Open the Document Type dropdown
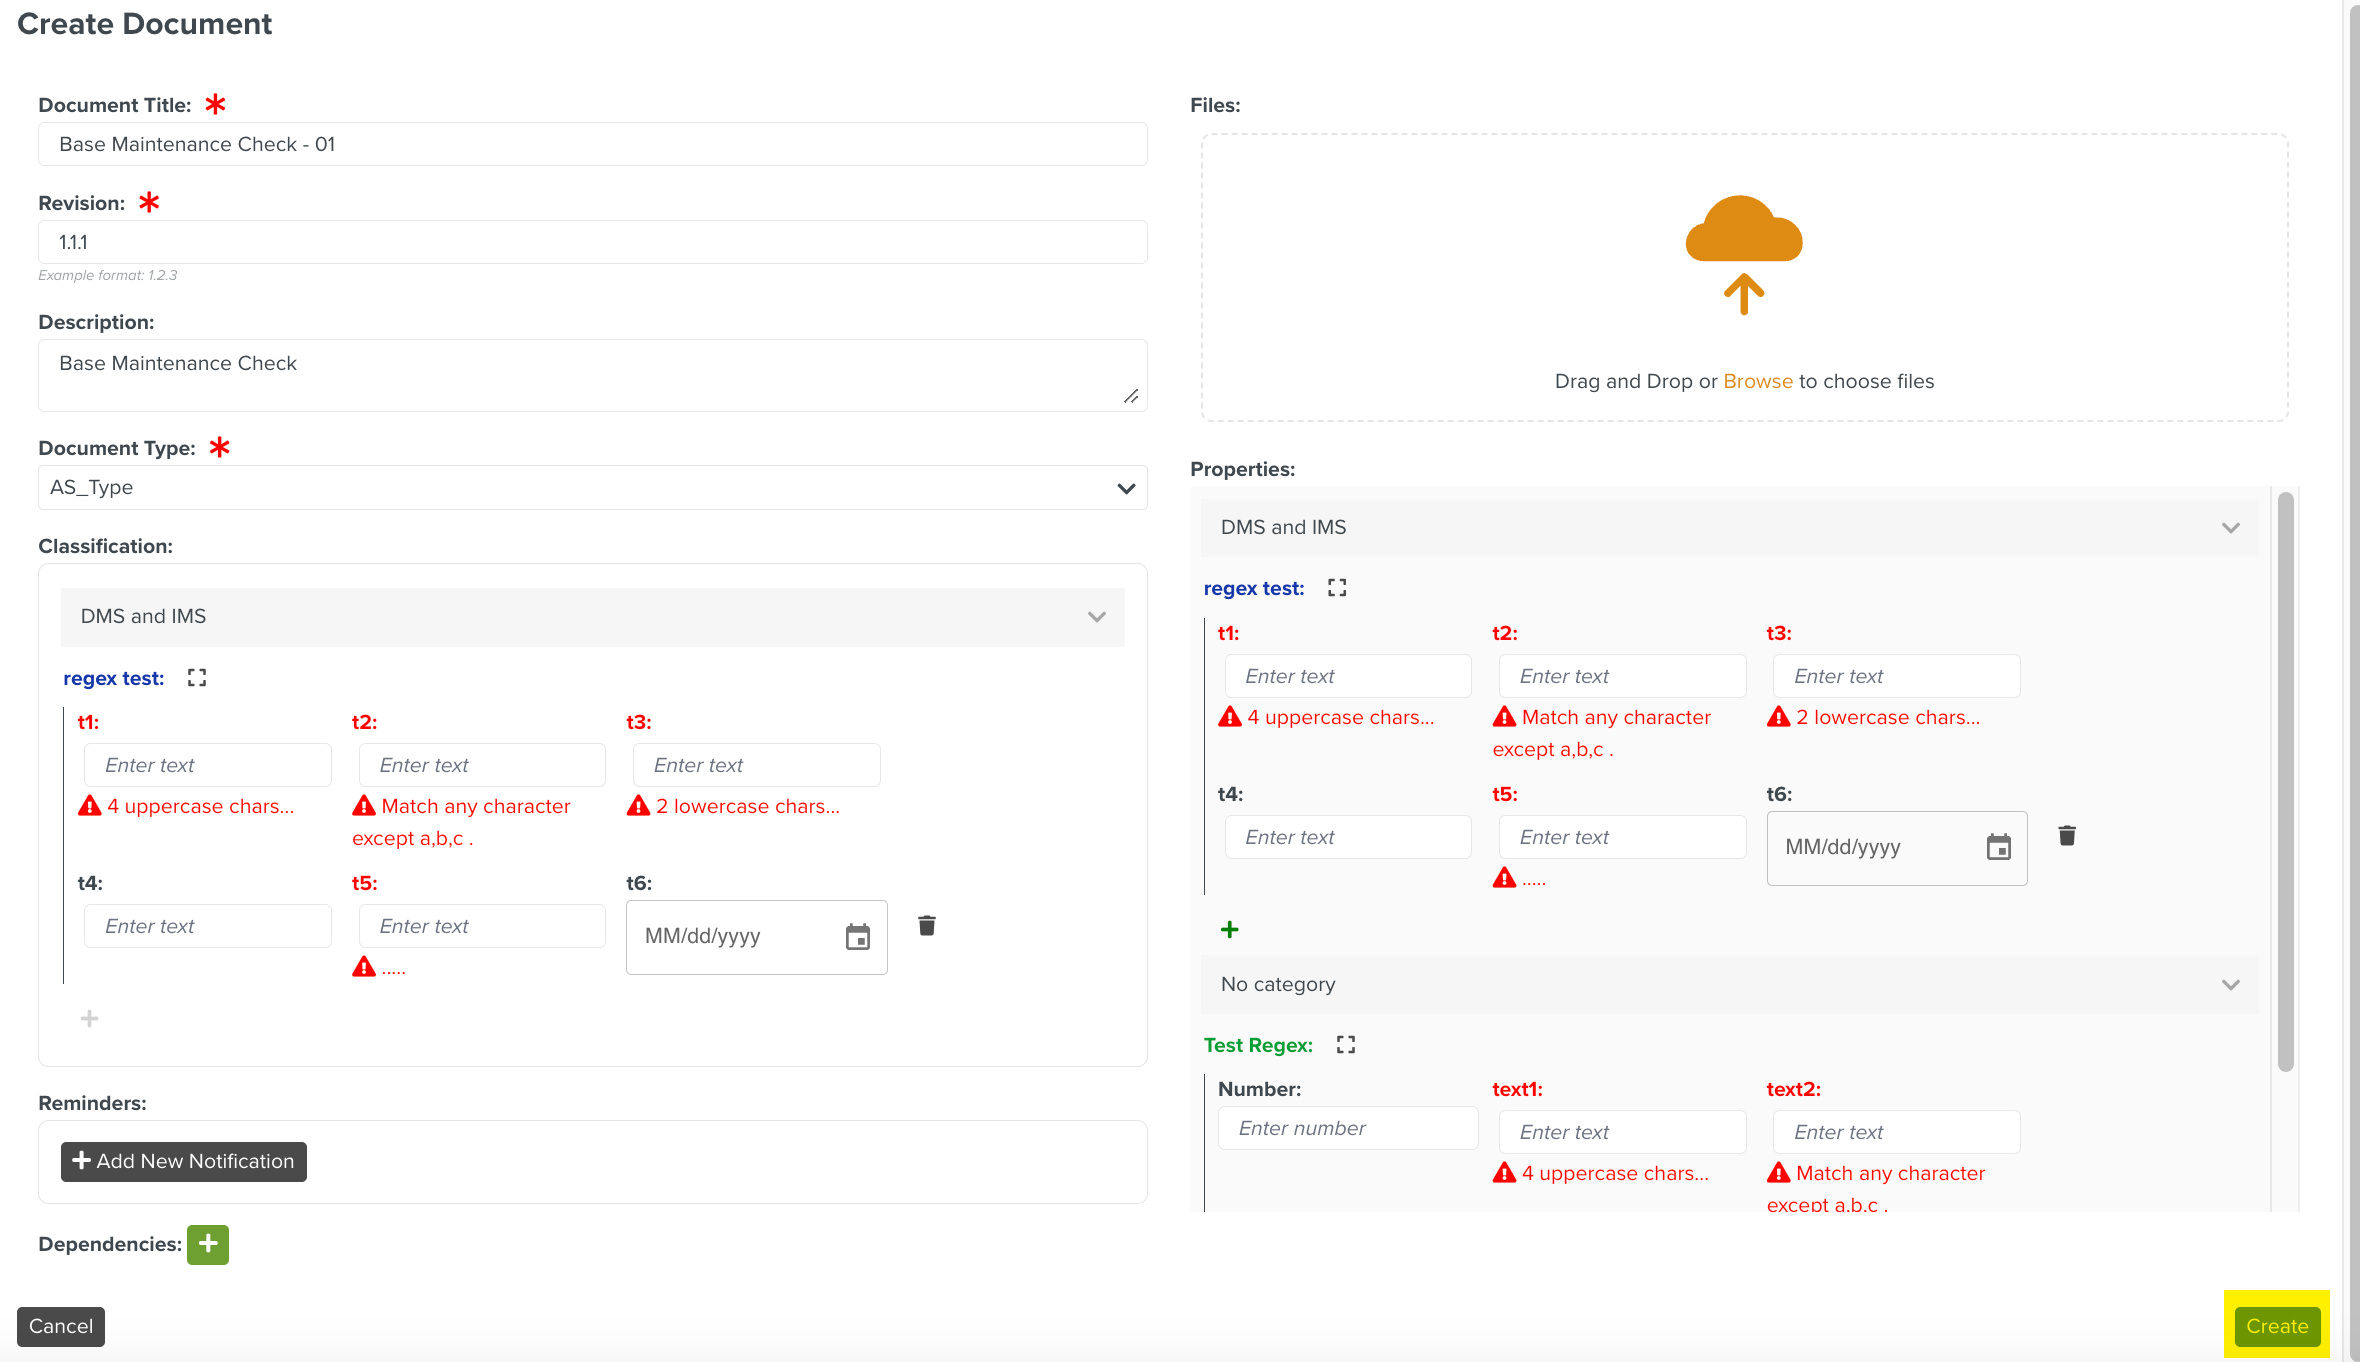 pyautogui.click(x=592, y=488)
